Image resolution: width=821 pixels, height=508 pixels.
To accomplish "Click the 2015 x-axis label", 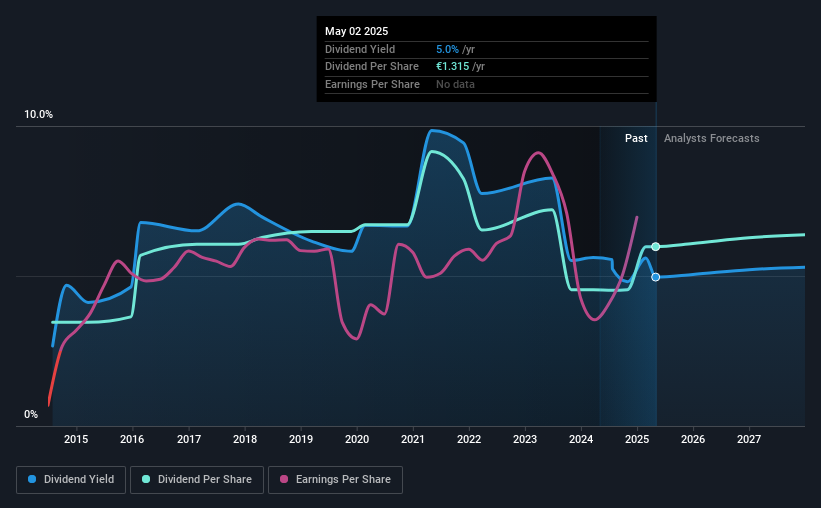I will [76, 439].
